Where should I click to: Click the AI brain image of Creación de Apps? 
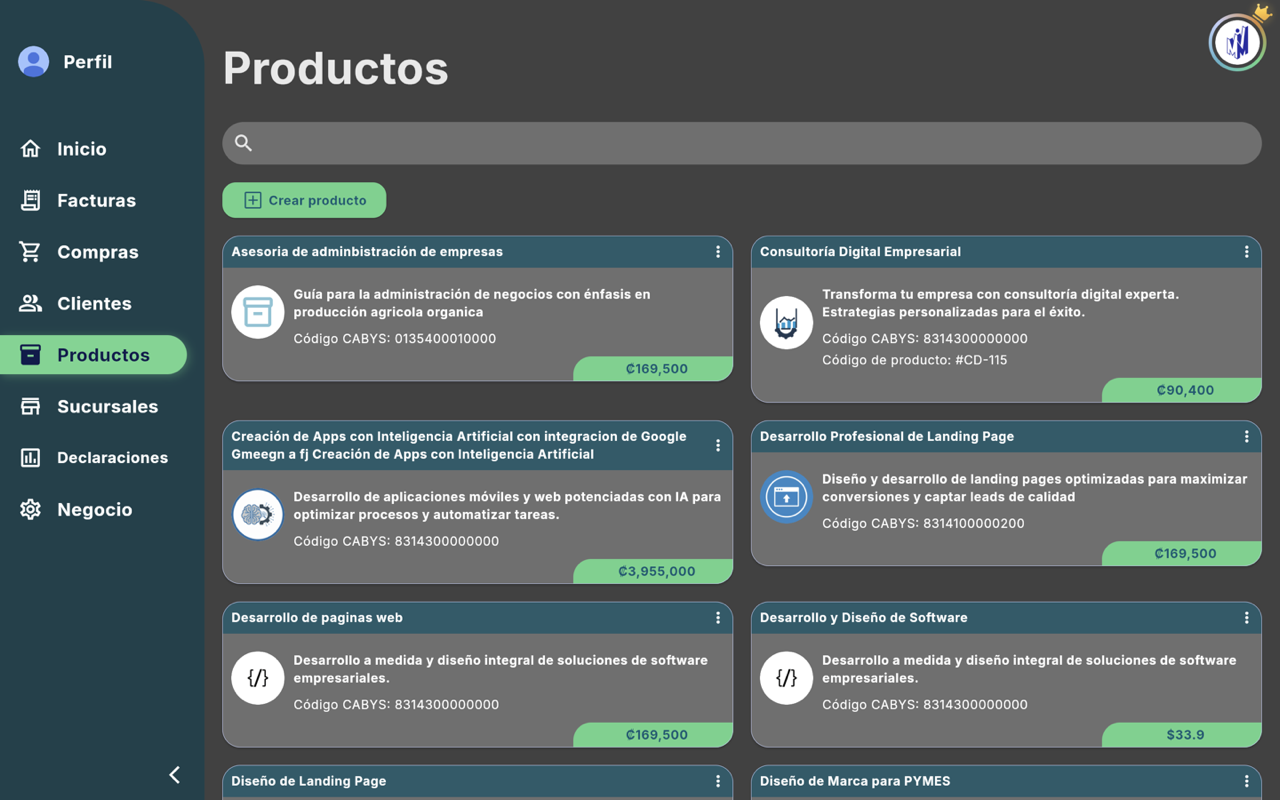pos(258,514)
